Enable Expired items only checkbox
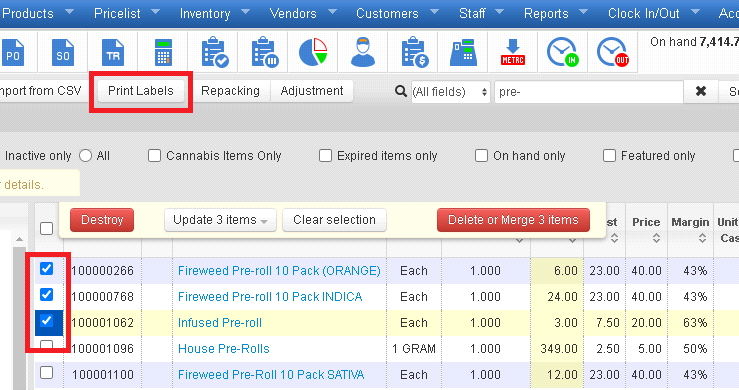The width and height of the screenshot is (739, 390). pyautogui.click(x=325, y=156)
